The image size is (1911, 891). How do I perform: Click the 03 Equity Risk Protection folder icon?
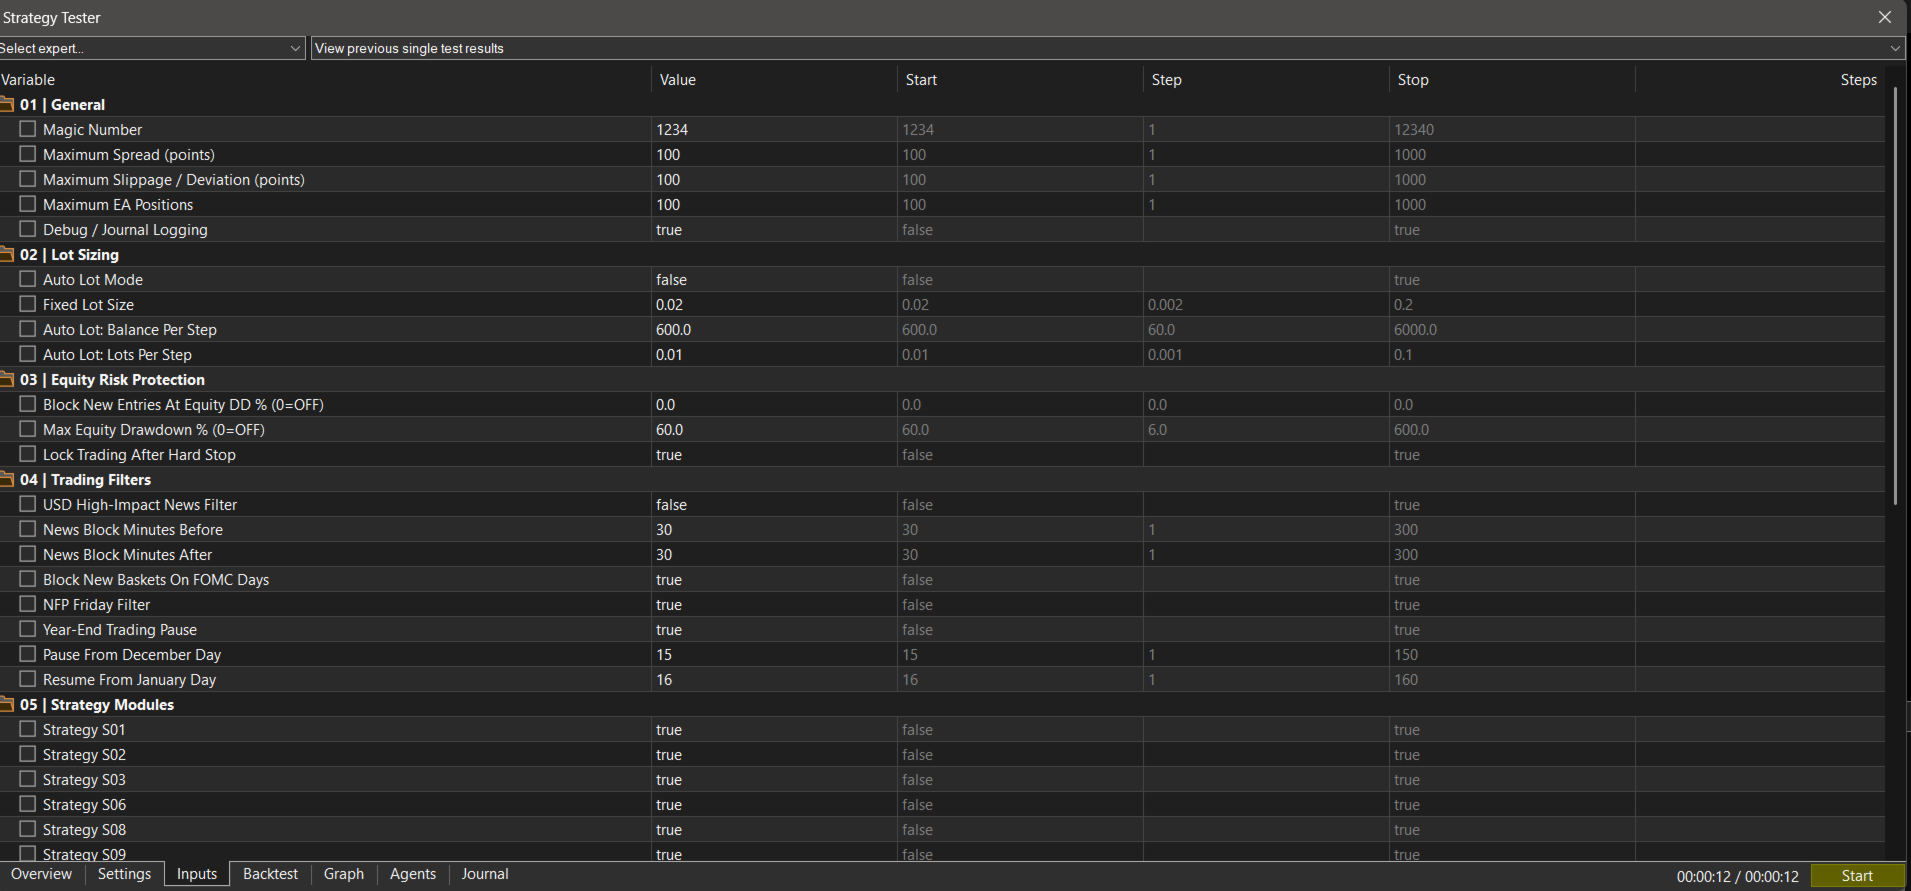[7, 379]
